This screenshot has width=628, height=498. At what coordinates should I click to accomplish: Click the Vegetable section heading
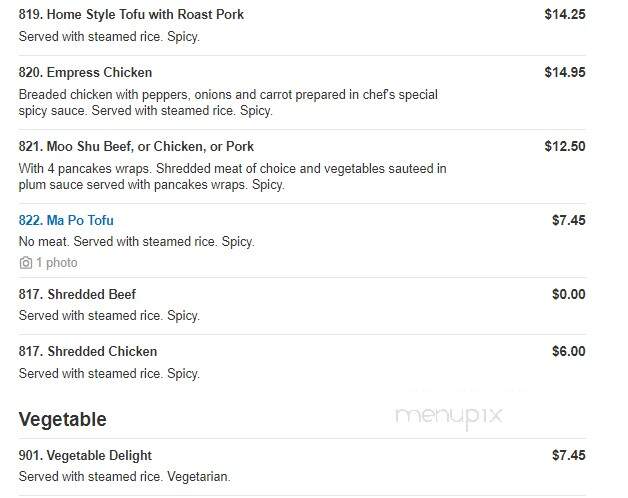coord(62,419)
